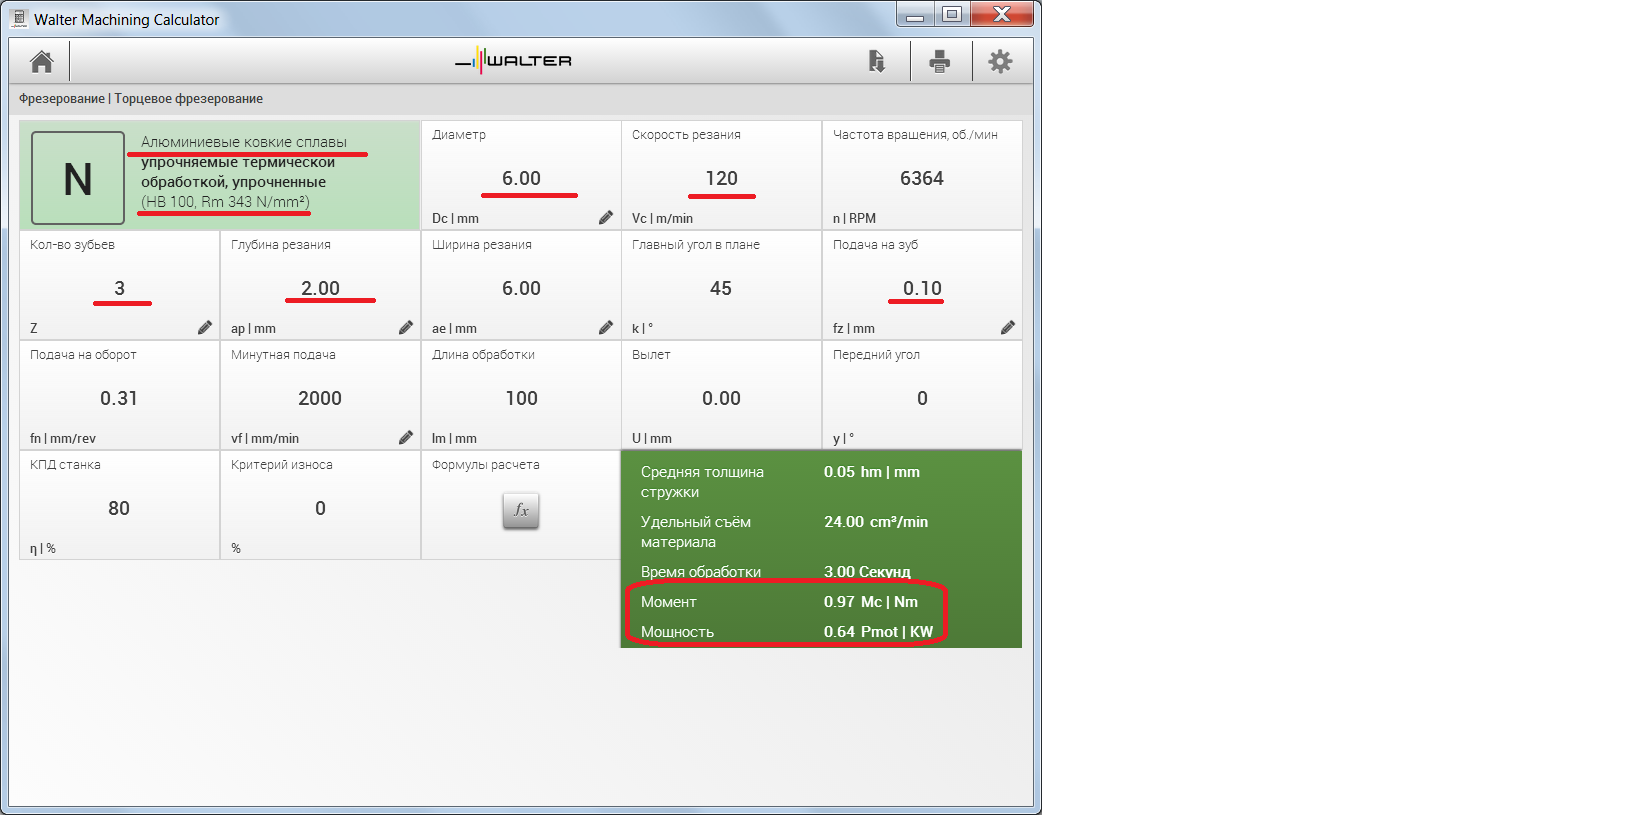Click the Критерий износа value 0
1637x815 pixels.
click(320, 508)
